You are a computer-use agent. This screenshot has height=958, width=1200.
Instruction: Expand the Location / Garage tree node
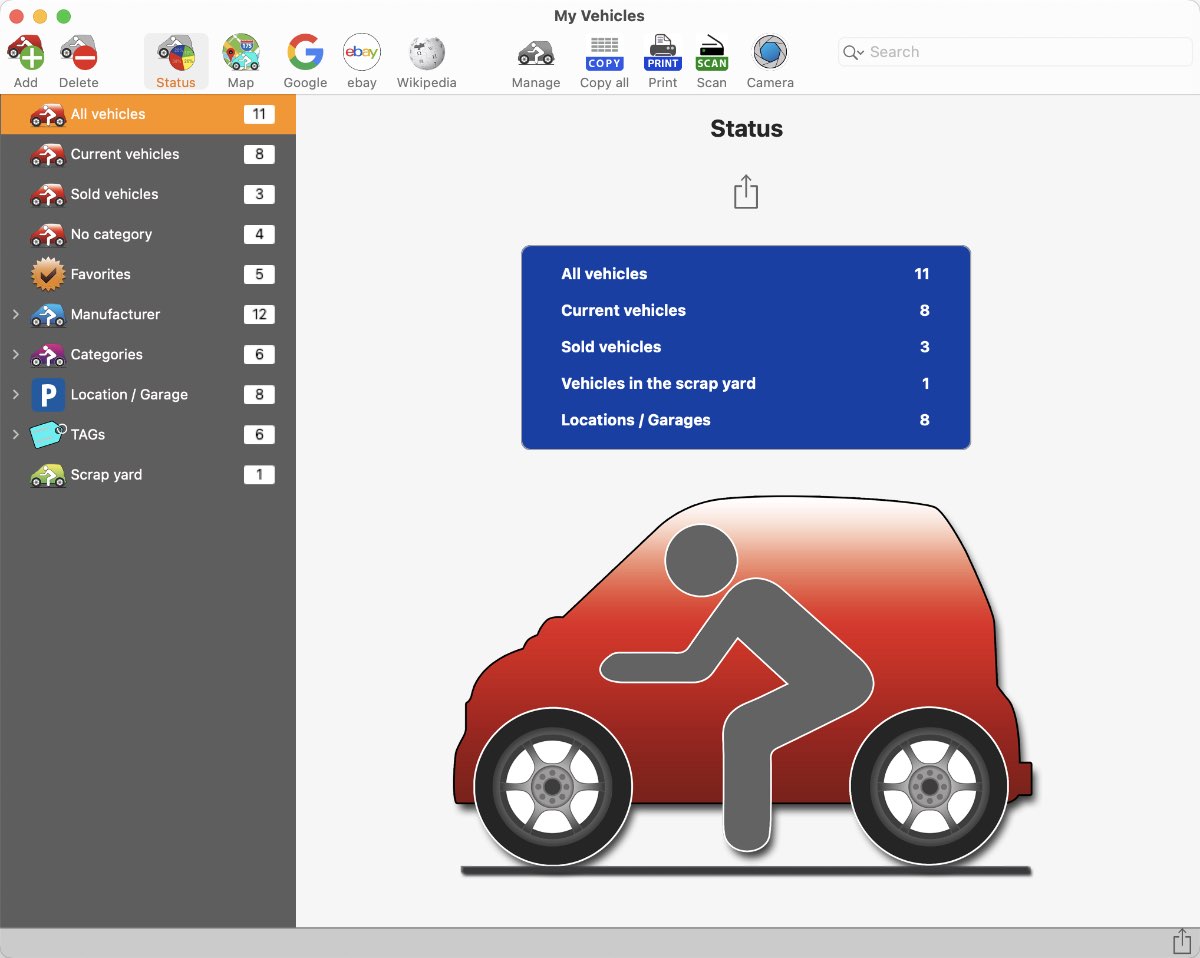[x=16, y=394]
